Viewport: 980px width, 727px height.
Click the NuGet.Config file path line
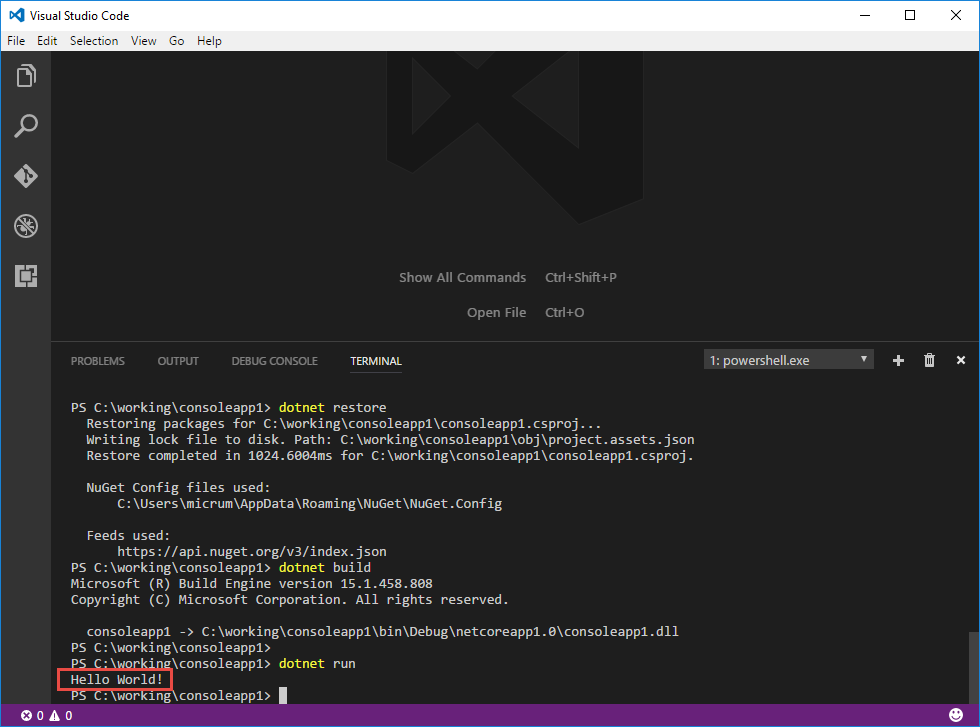pos(309,503)
